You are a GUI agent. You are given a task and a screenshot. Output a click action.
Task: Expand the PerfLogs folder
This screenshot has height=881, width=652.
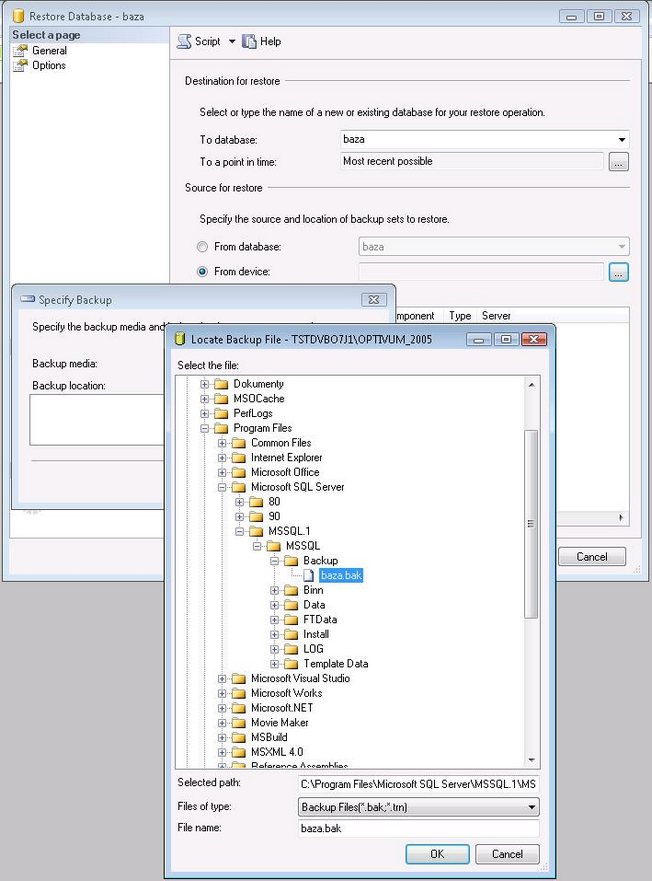tap(205, 414)
